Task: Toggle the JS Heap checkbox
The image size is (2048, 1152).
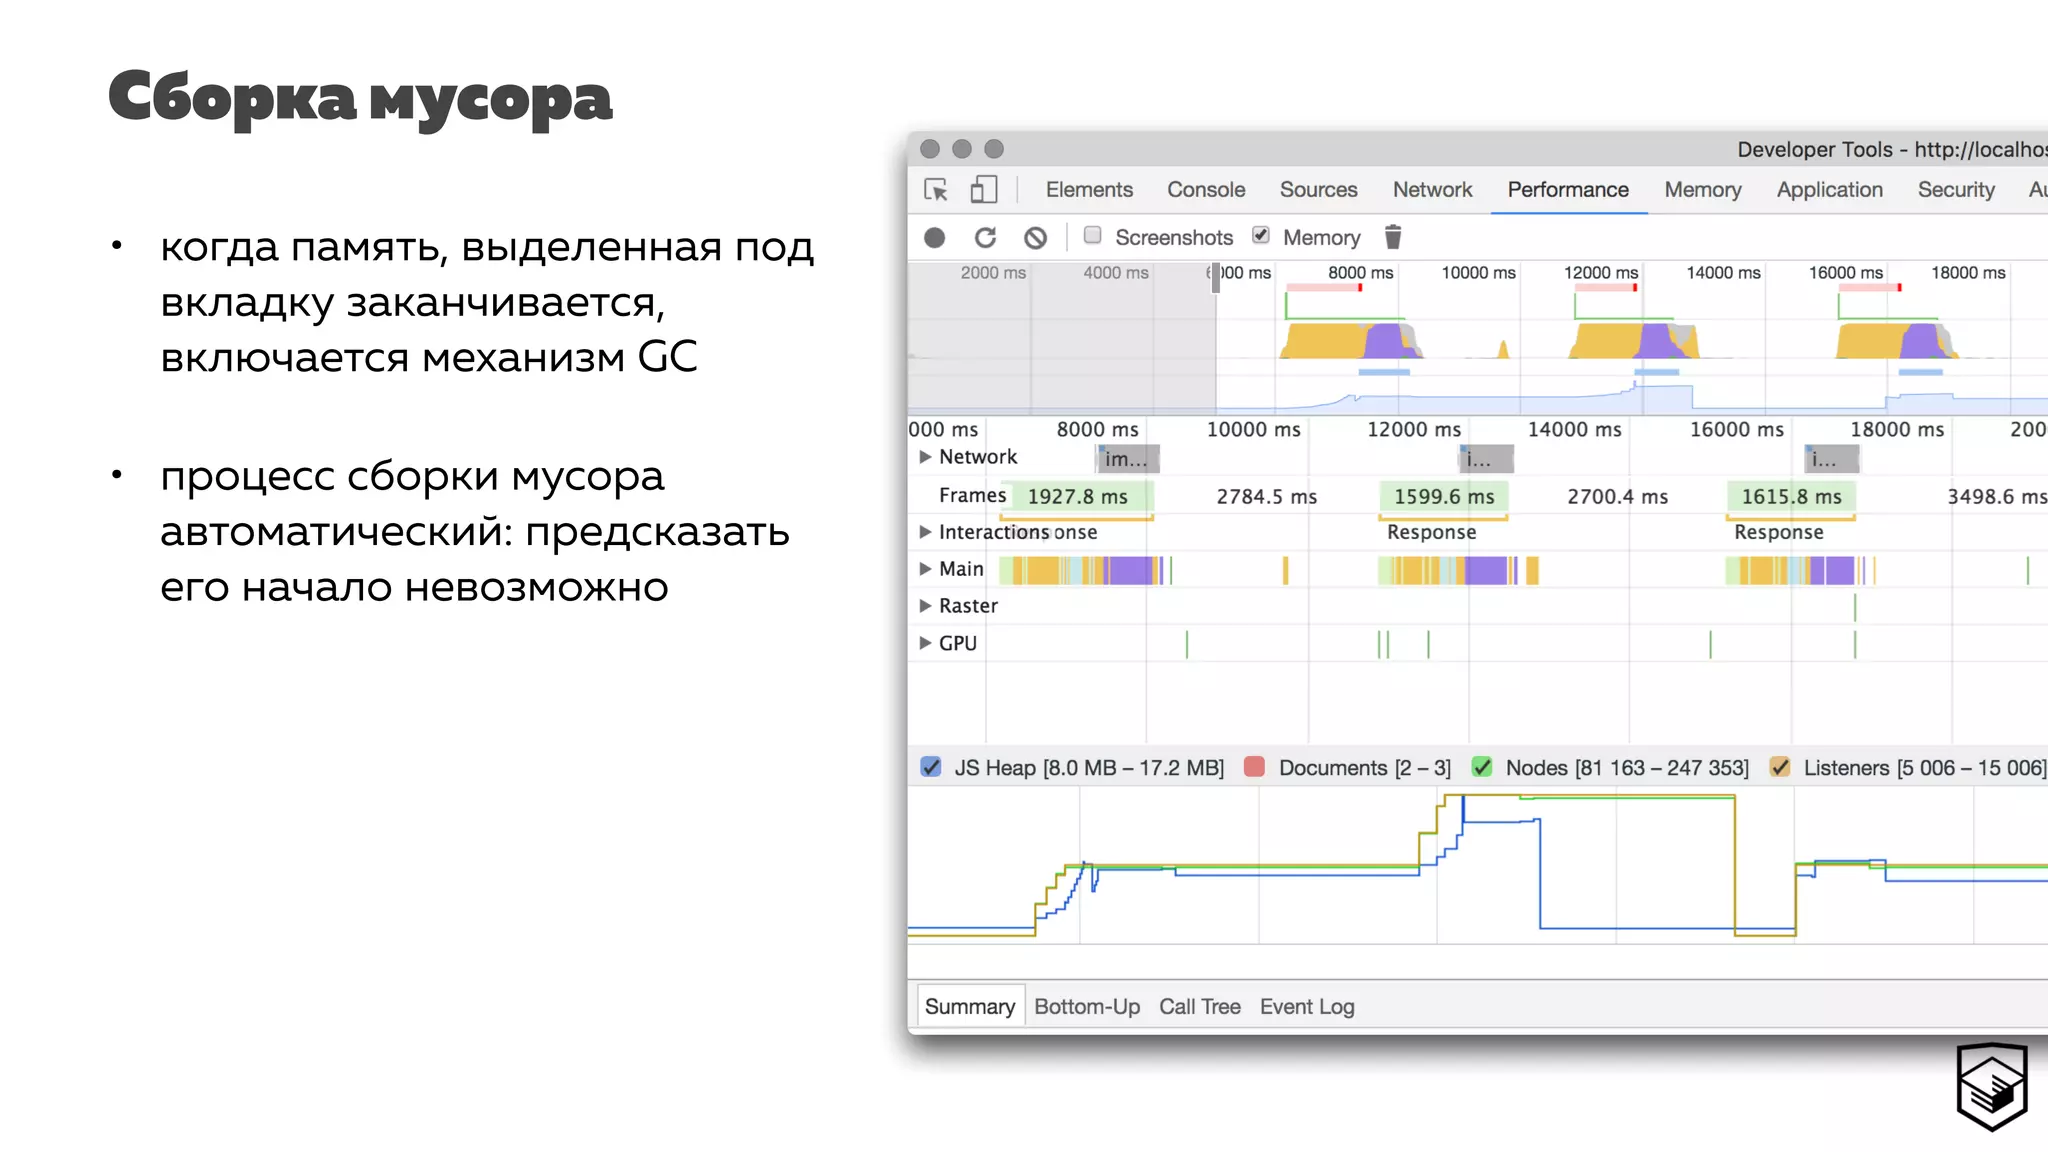Action: pos(931,767)
